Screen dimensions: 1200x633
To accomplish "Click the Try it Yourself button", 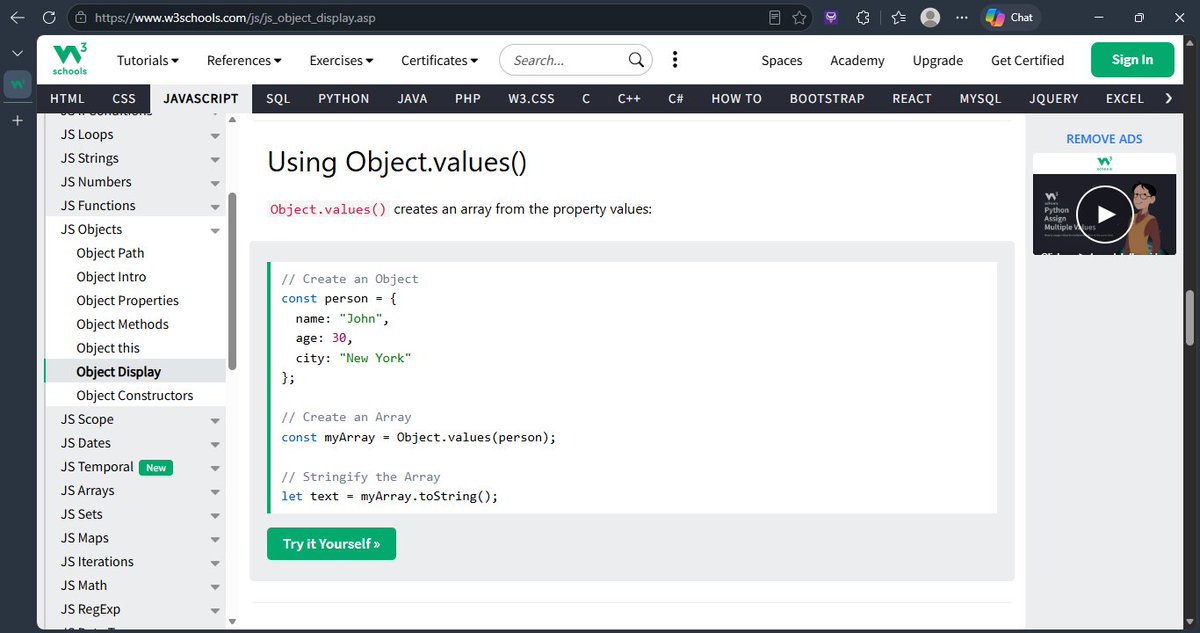I will [331, 544].
